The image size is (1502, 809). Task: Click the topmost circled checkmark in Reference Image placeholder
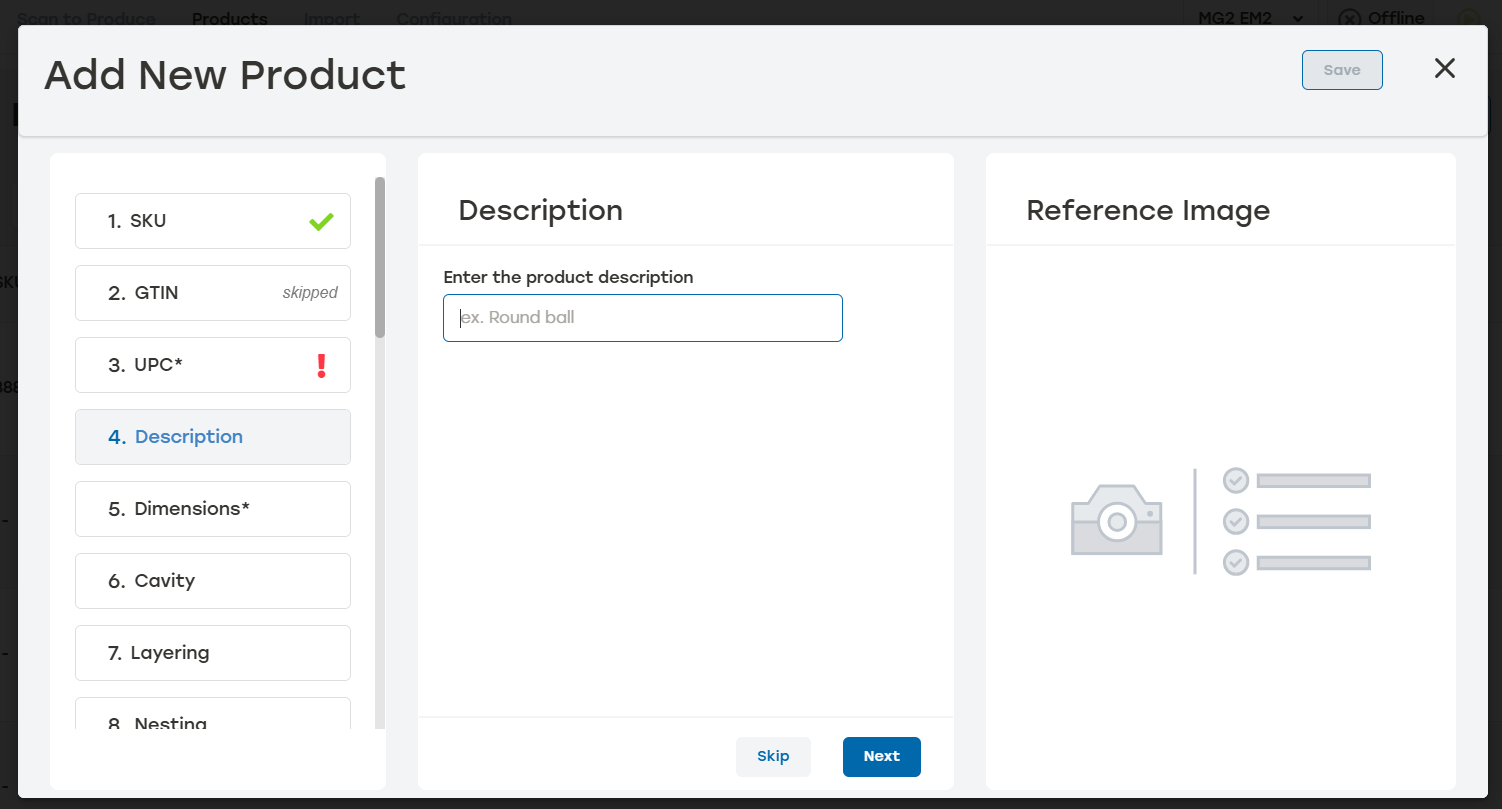point(1234,479)
